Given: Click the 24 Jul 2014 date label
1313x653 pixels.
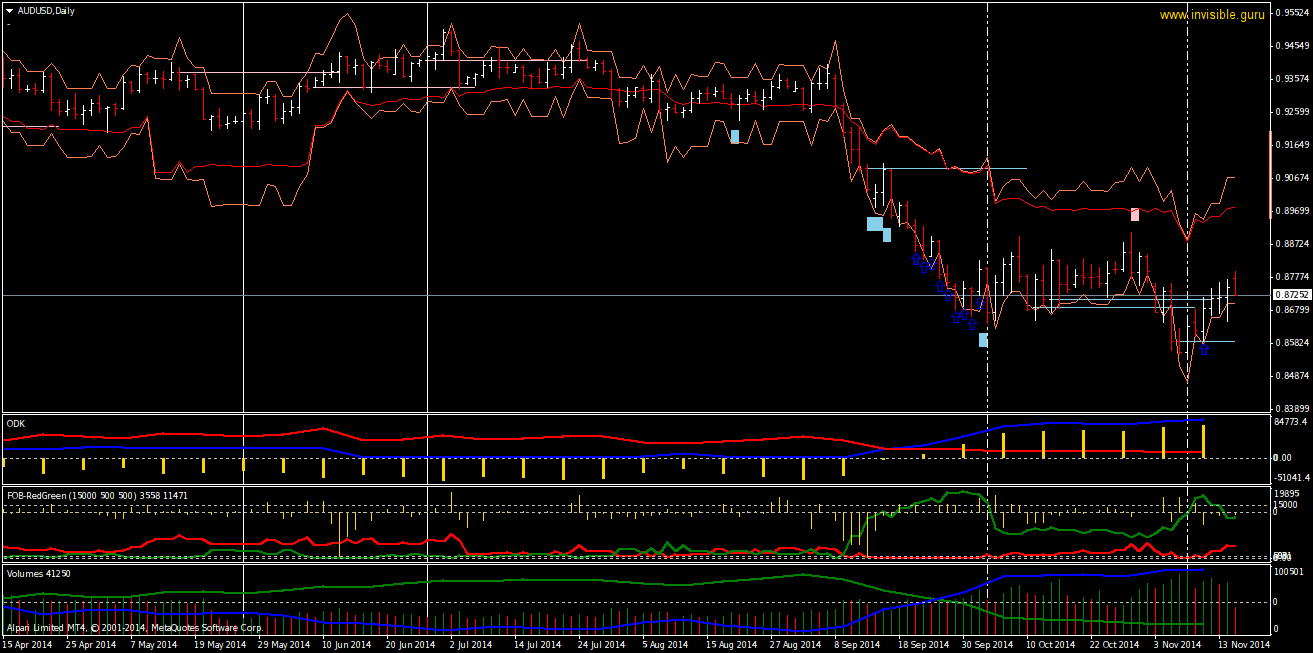Looking at the screenshot, I should pos(602,646).
